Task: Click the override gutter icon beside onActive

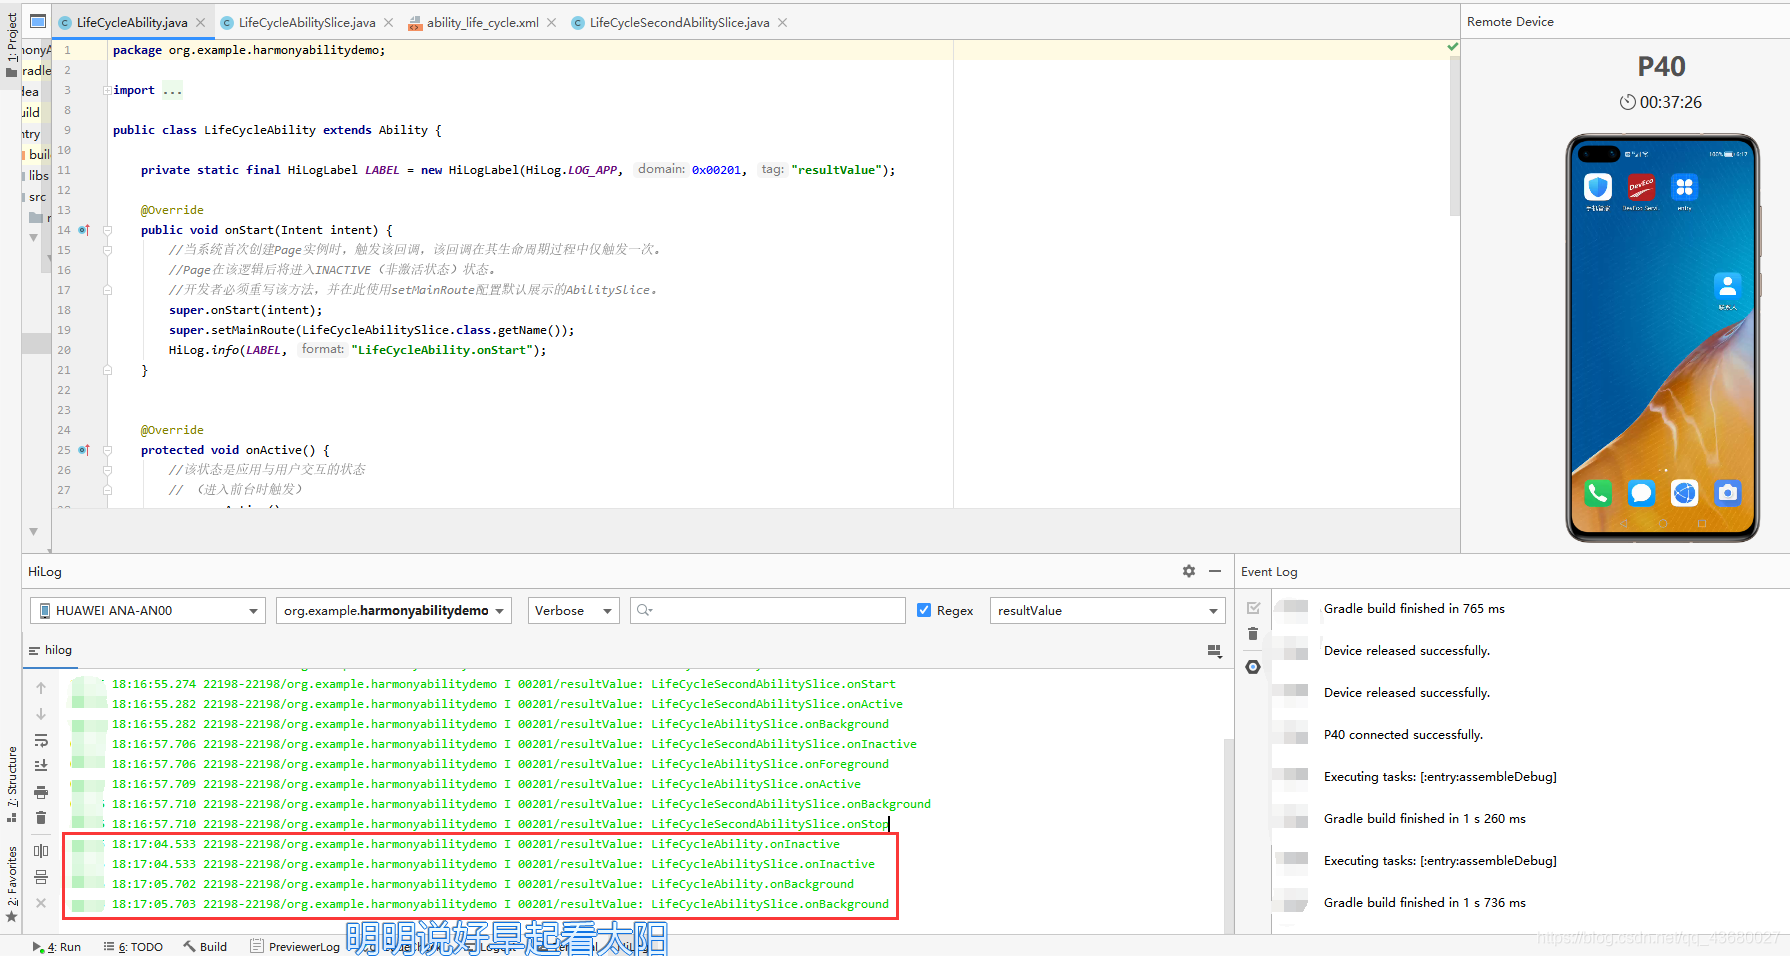Action: [84, 450]
